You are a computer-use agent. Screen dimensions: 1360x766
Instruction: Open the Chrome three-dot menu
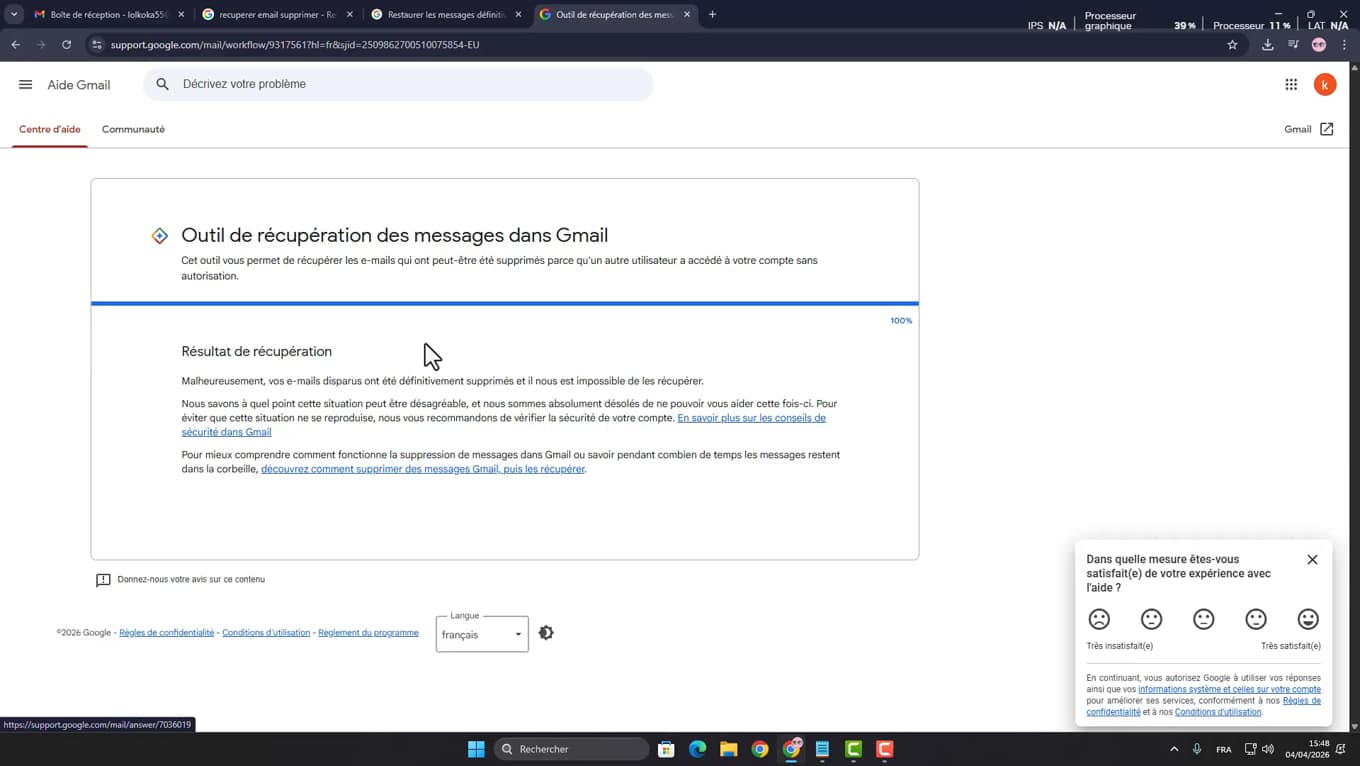click(x=1344, y=45)
